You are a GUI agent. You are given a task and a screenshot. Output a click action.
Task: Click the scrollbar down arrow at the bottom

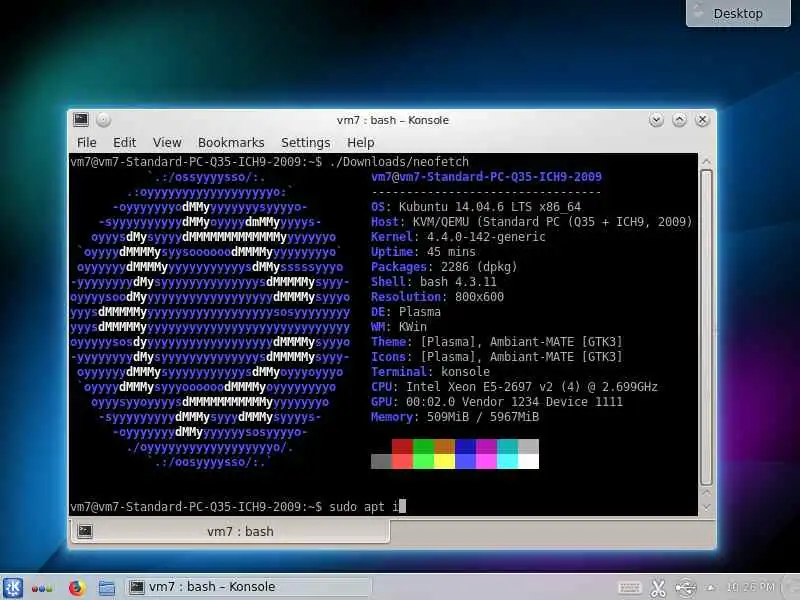[x=706, y=507]
